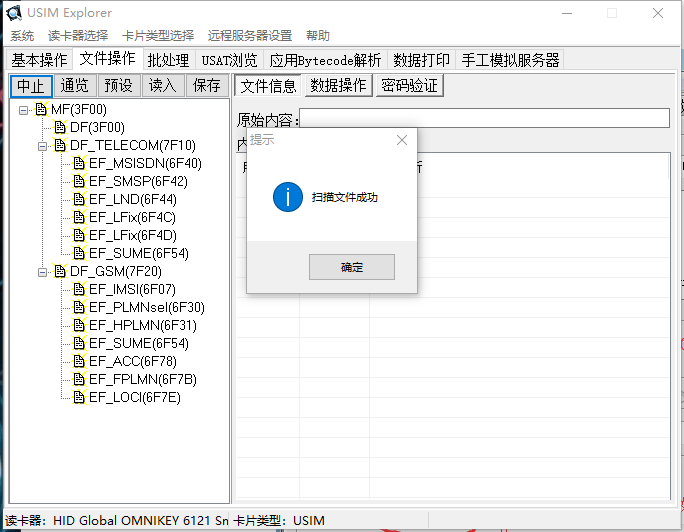This screenshot has width=684, height=532.
Task: Collapse the DF_TELECOM(7F10) tree branch
Action: coord(43,145)
